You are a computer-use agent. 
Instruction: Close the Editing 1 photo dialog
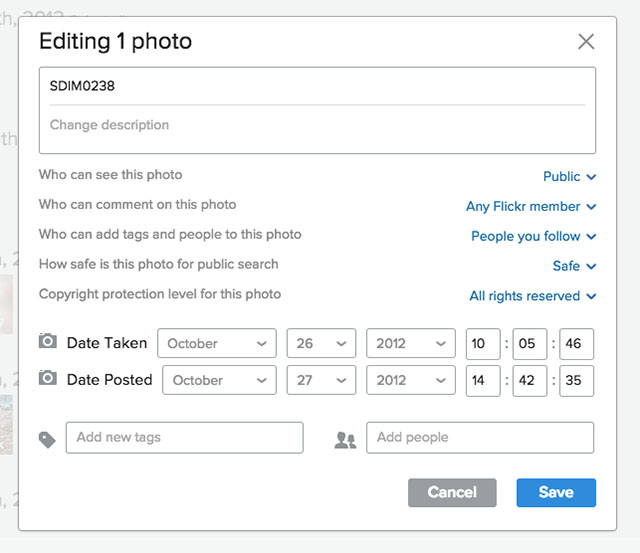click(x=586, y=41)
